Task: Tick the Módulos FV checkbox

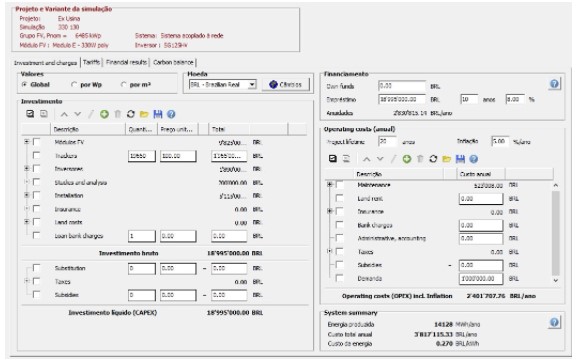Action: [x=36, y=142]
